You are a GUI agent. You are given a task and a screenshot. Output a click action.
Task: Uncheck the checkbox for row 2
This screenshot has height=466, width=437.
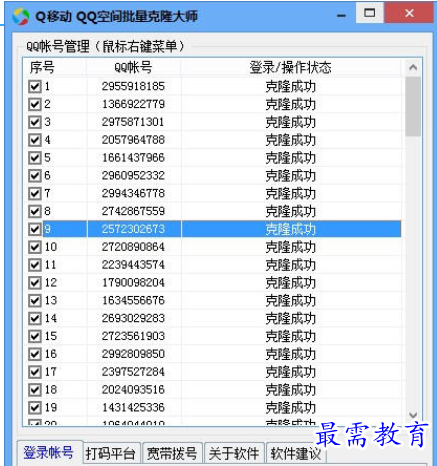click(x=35, y=104)
